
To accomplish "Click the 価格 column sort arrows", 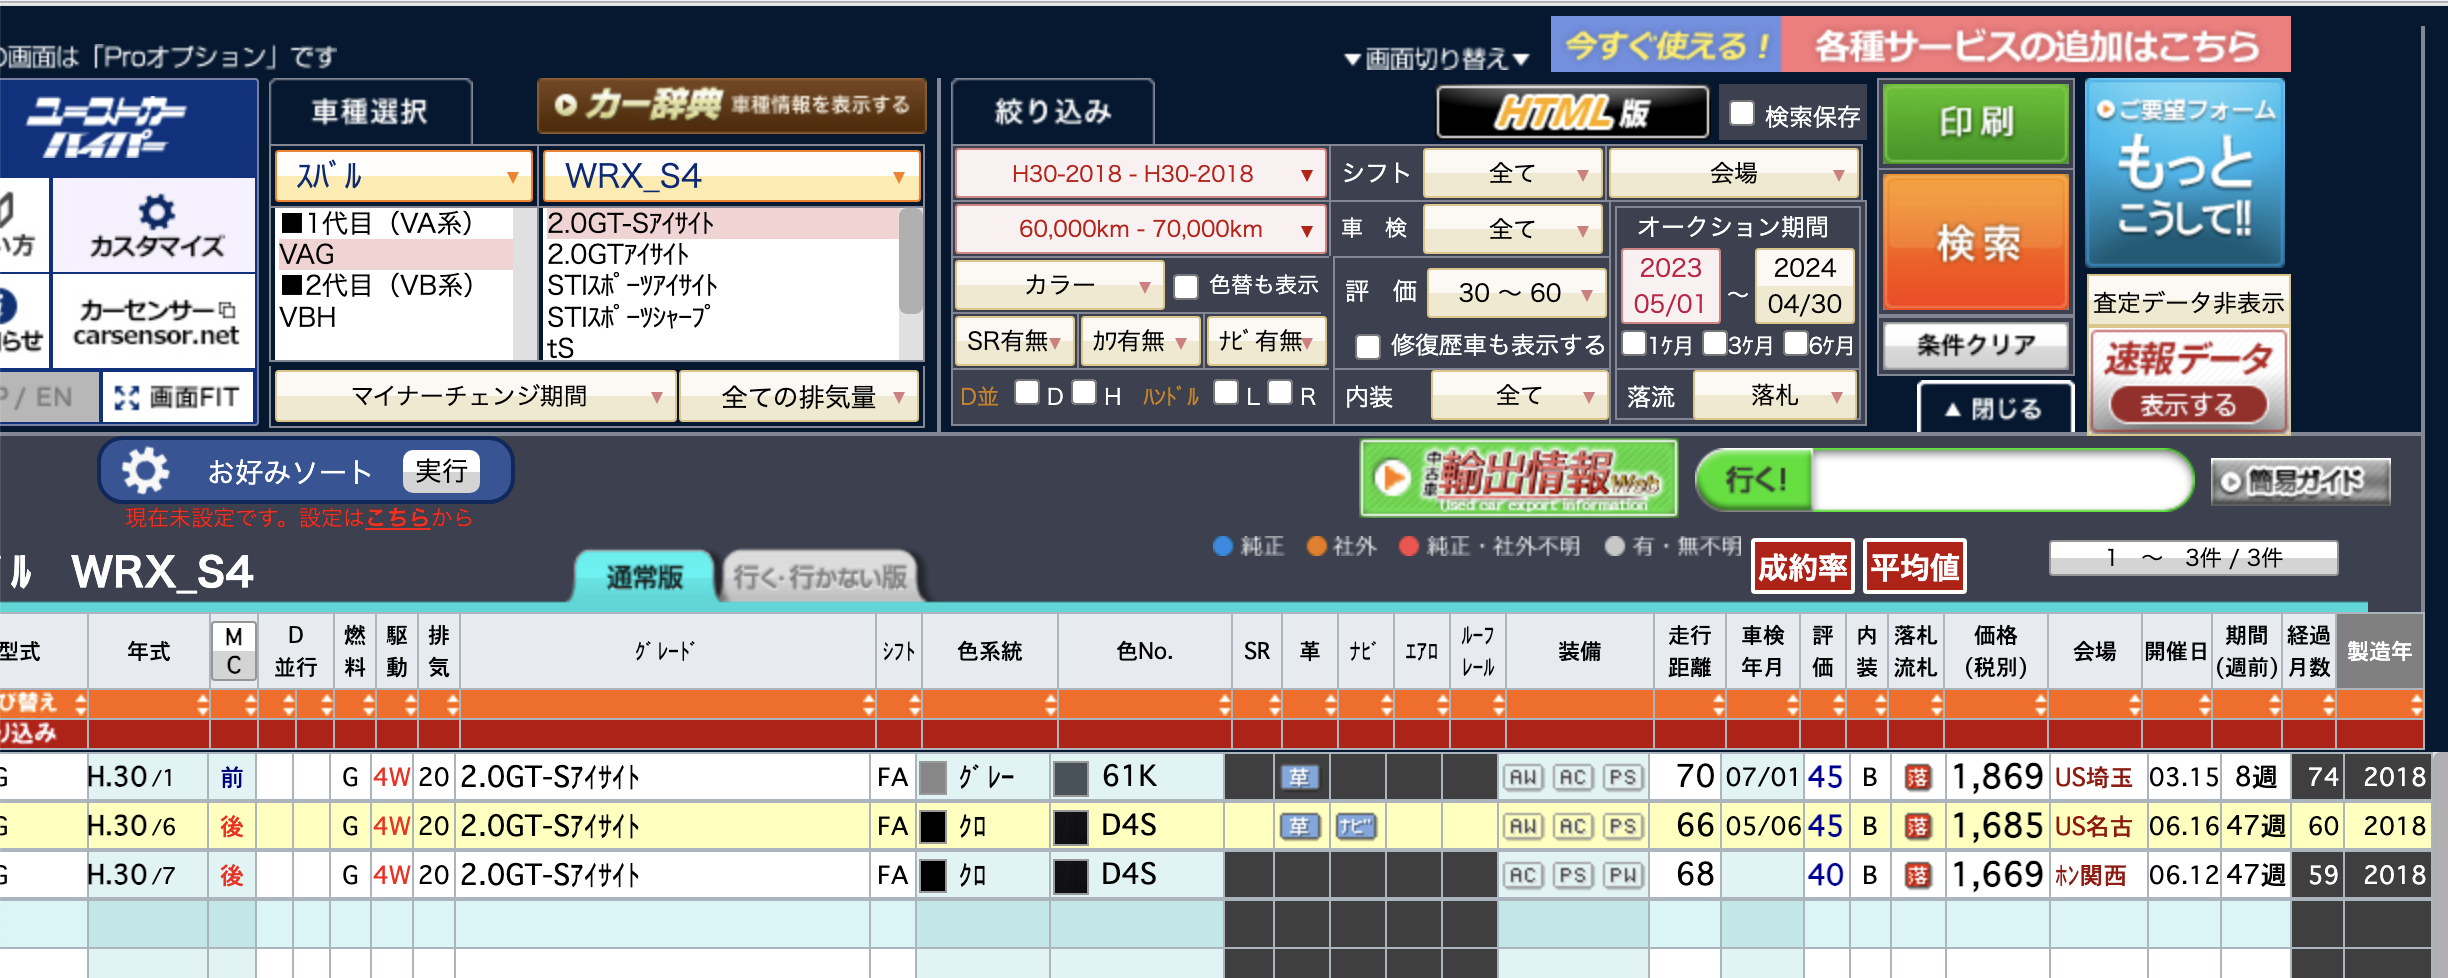I will coord(2040,704).
